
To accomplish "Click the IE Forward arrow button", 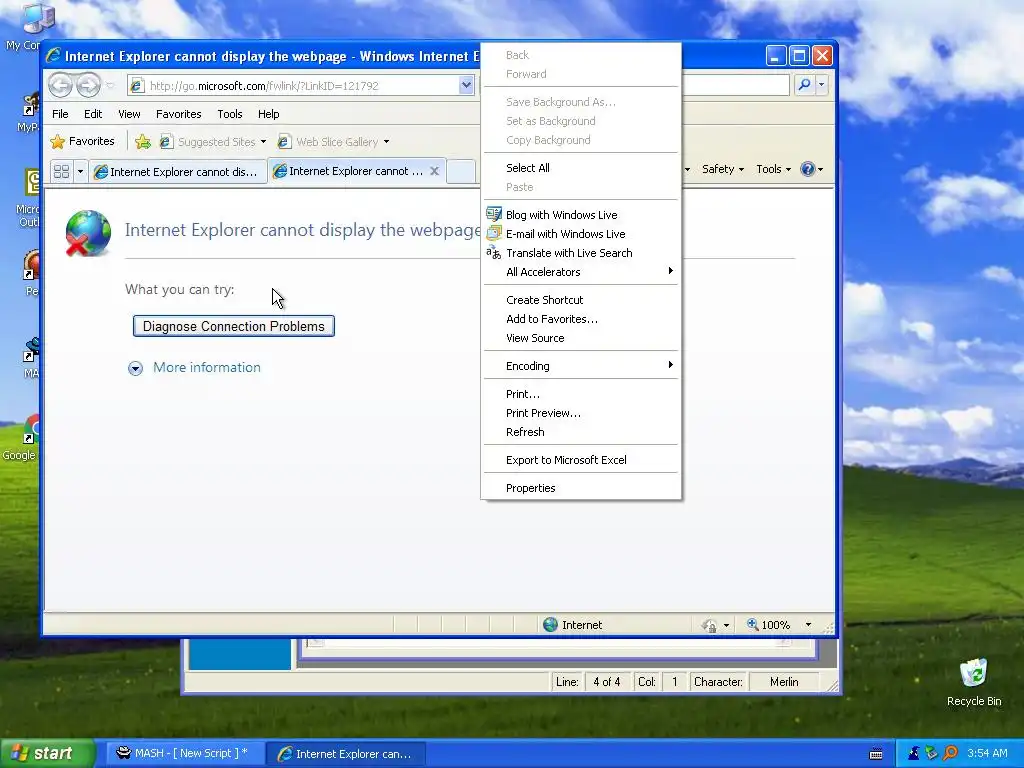I will coord(88,85).
